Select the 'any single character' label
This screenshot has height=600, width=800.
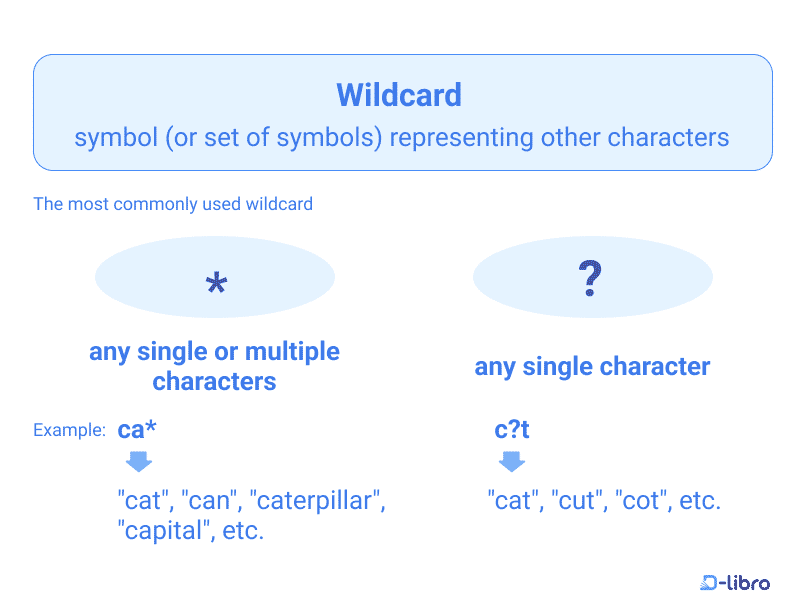pyautogui.click(x=592, y=367)
